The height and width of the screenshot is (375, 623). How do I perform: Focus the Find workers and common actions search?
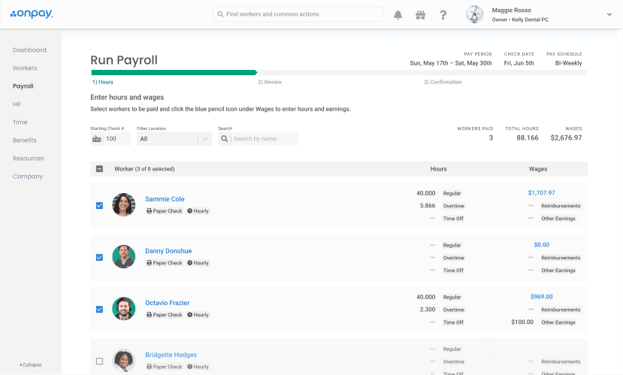(x=298, y=14)
